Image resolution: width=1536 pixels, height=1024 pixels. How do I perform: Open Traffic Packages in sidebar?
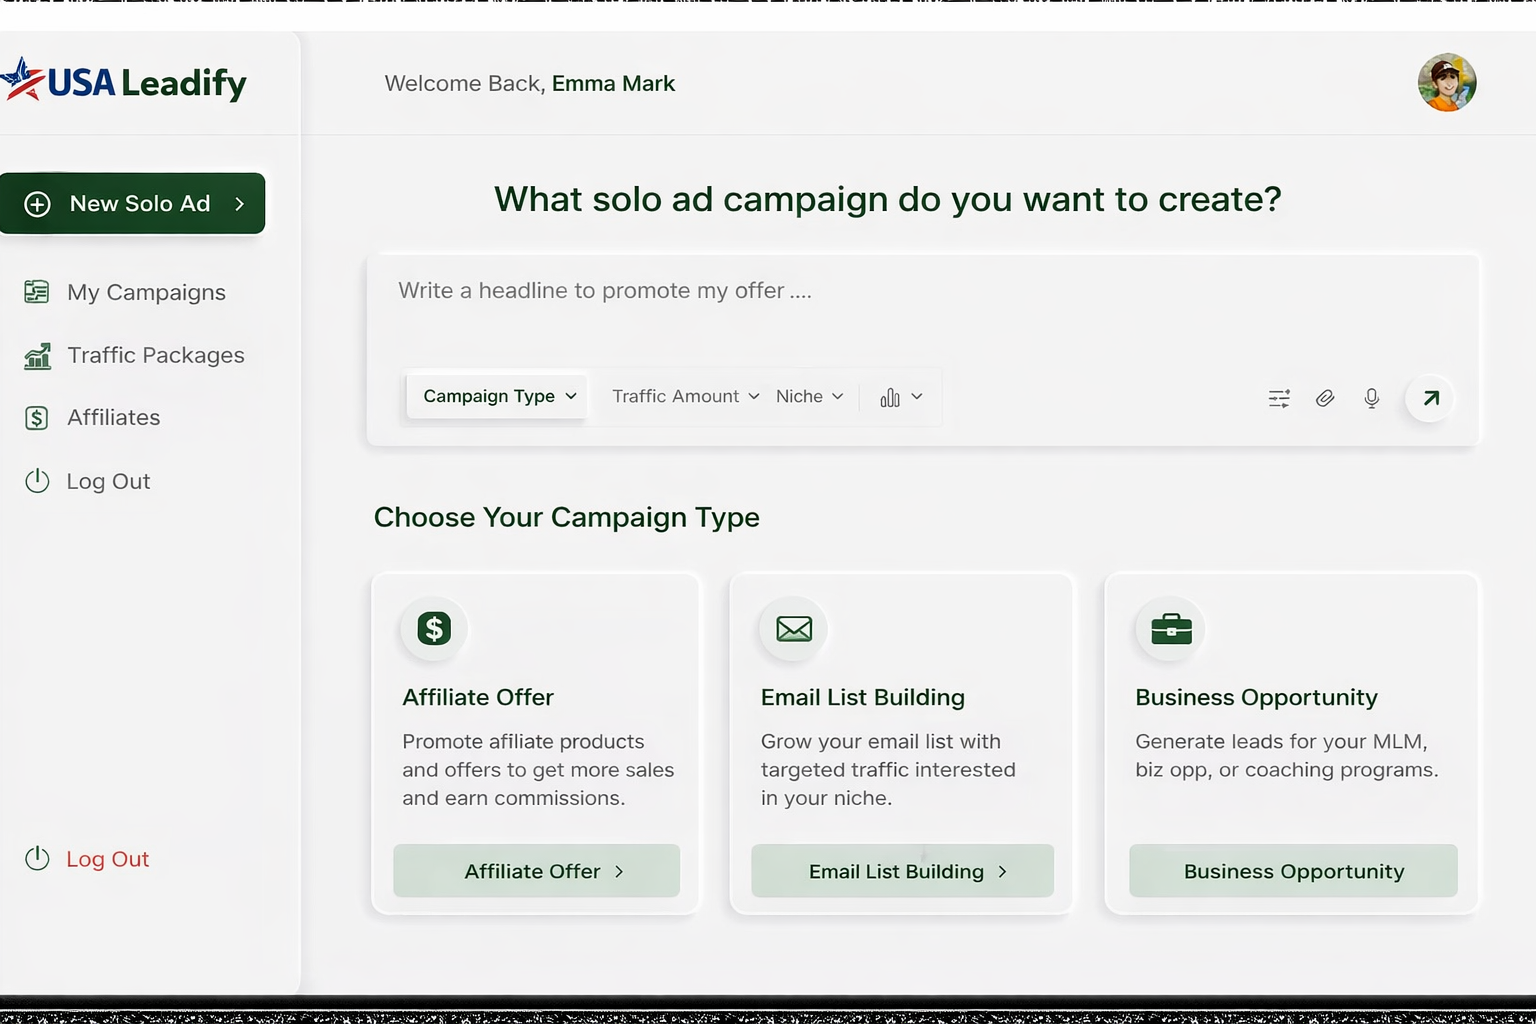tap(155, 355)
